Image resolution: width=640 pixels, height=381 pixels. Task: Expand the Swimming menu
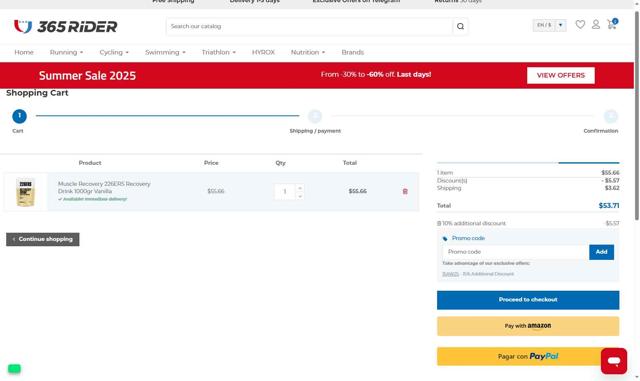(165, 52)
